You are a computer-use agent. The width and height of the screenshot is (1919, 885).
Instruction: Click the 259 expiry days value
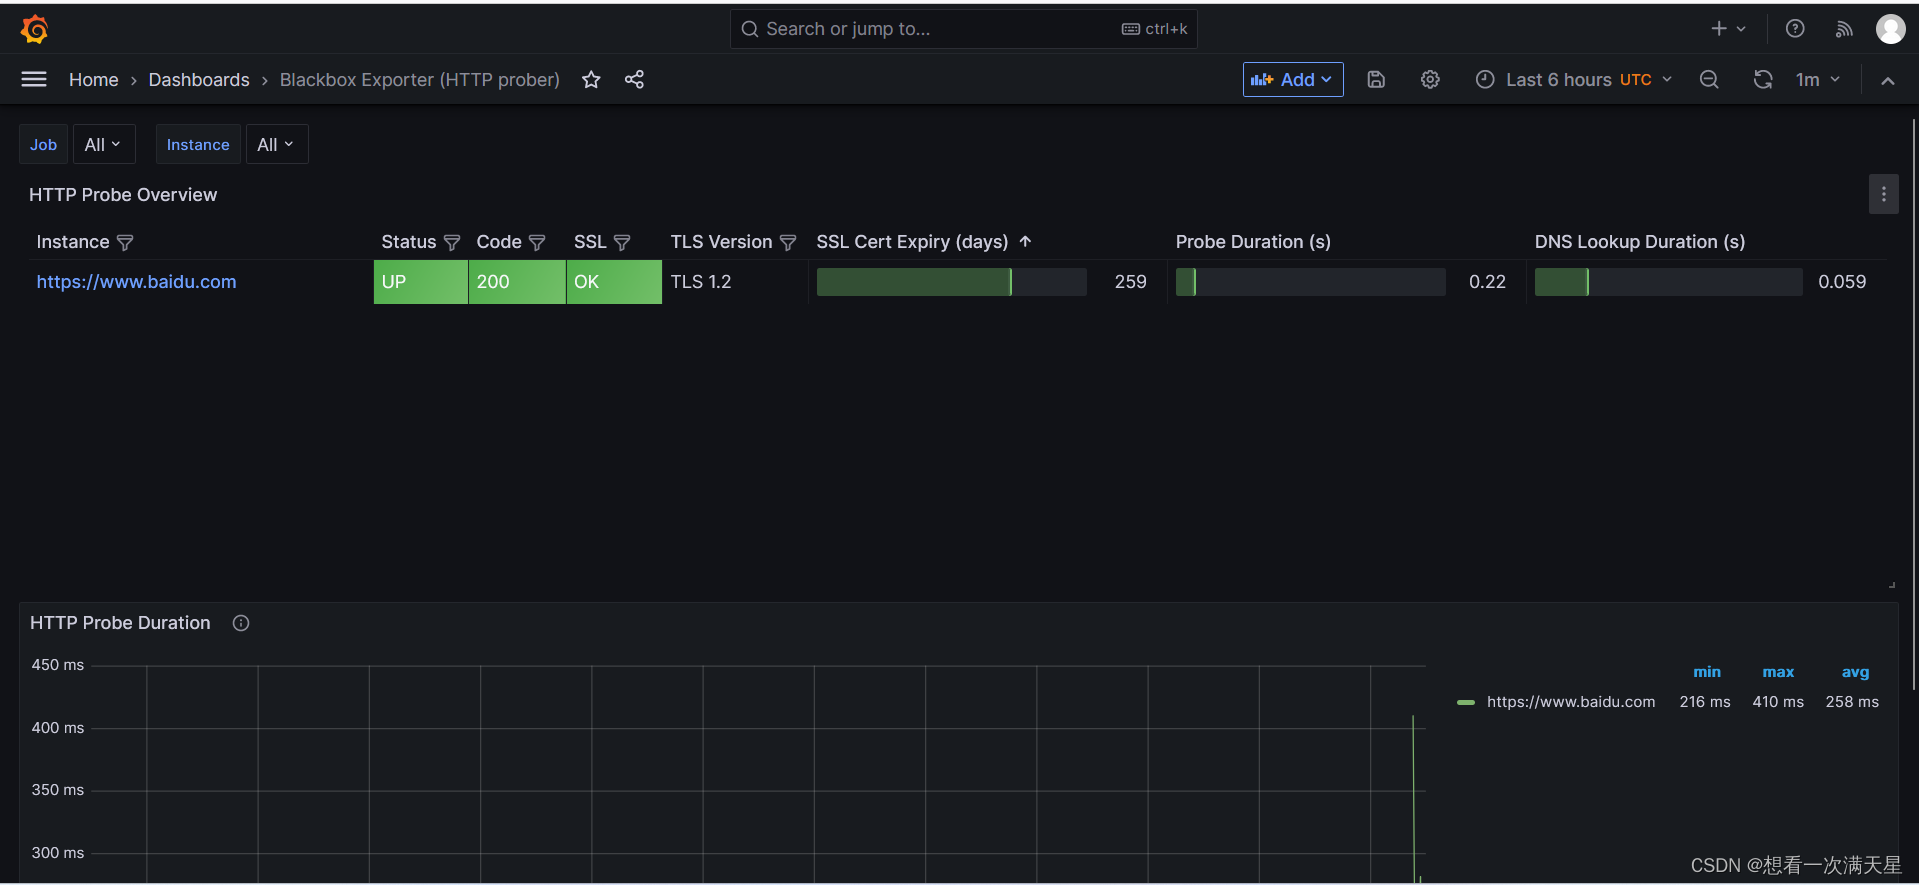[1130, 282]
